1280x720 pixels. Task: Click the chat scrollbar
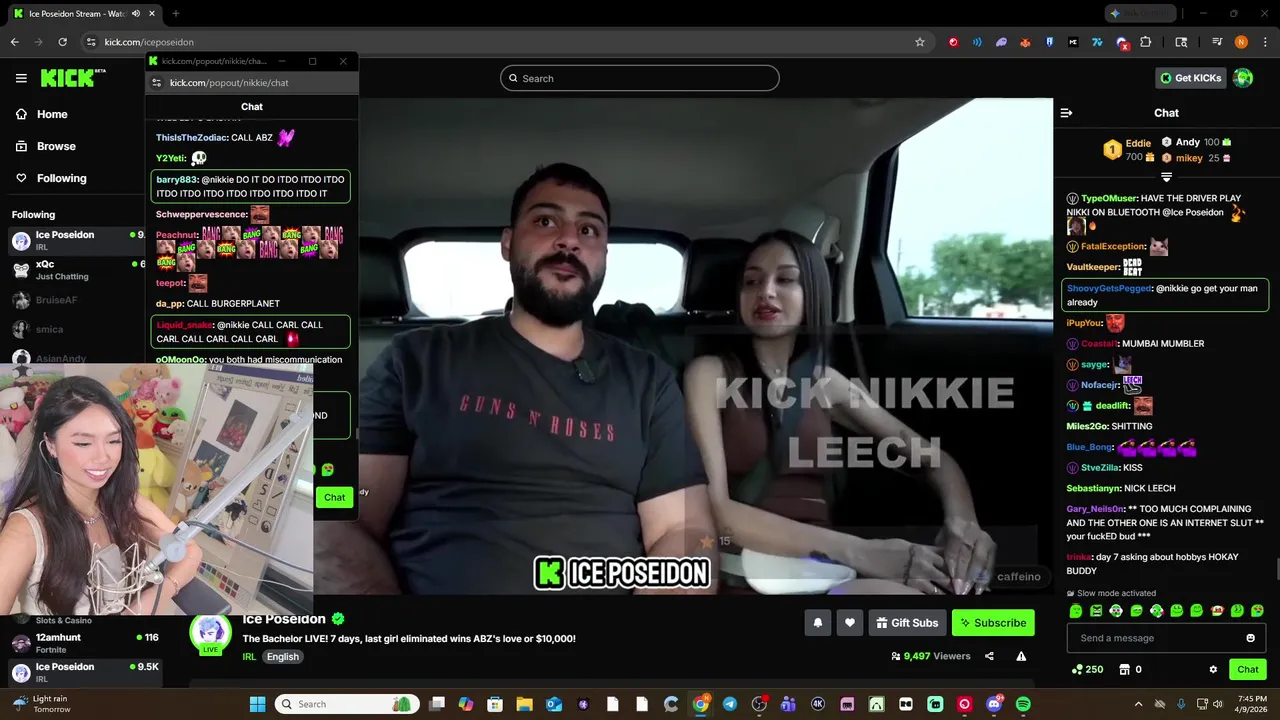coord(1277,570)
